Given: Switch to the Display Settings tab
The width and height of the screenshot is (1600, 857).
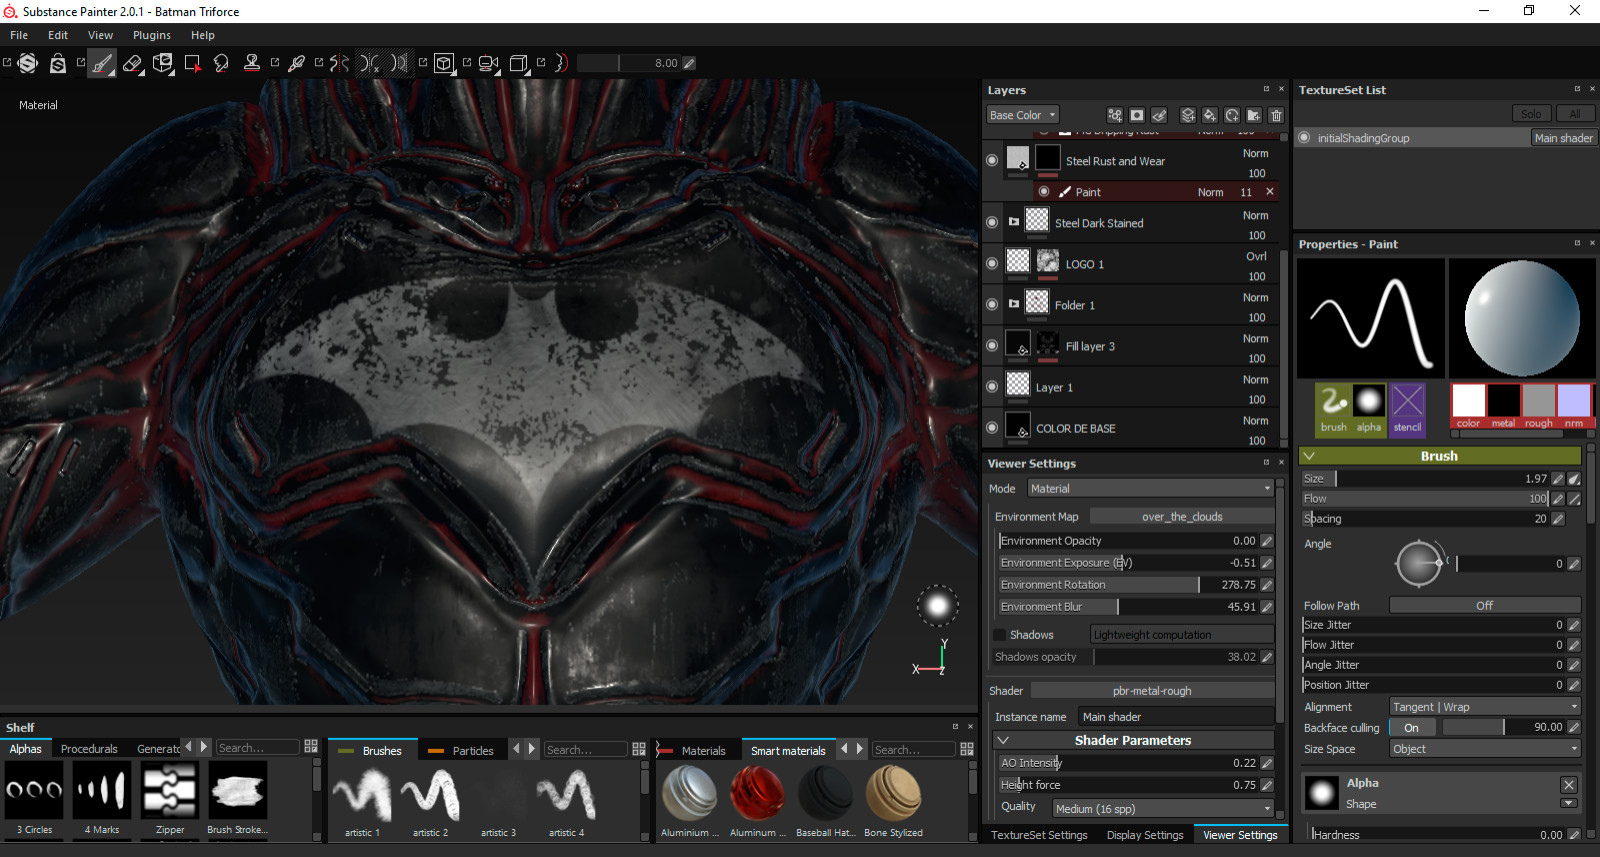Looking at the screenshot, I should click(x=1145, y=835).
